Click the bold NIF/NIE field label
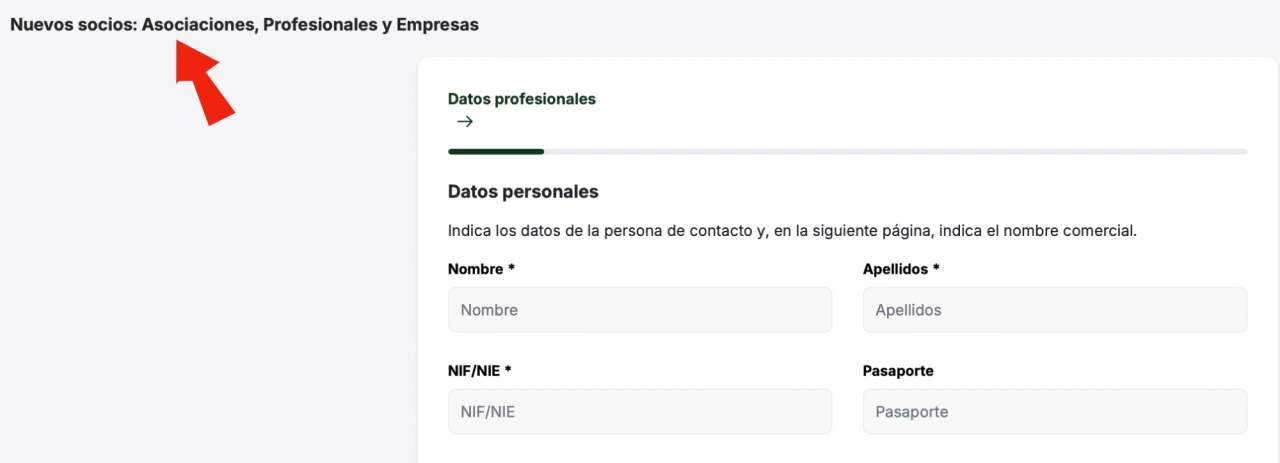This screenshot has height=463, width=1280. click(474, 371)
